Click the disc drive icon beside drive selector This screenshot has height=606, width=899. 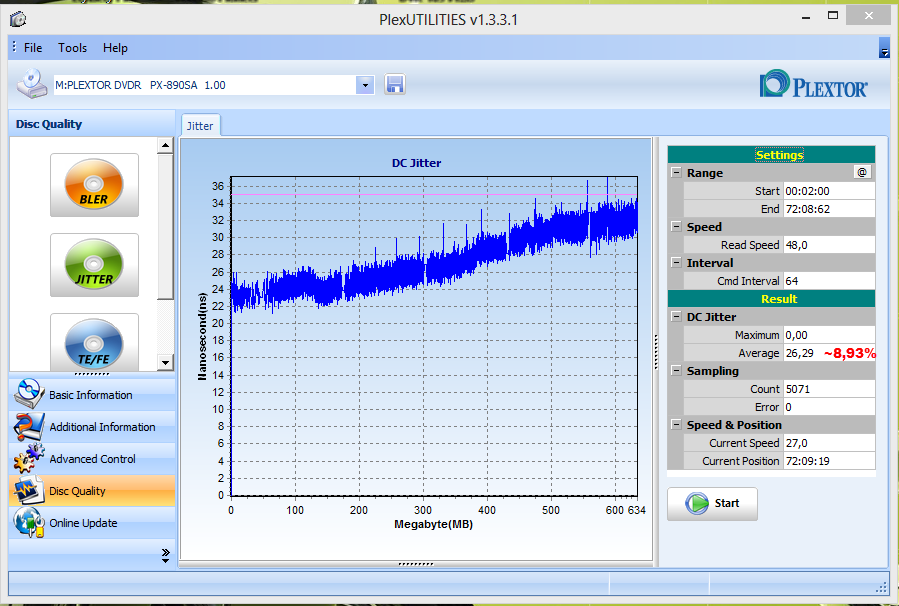click(32, 84)
